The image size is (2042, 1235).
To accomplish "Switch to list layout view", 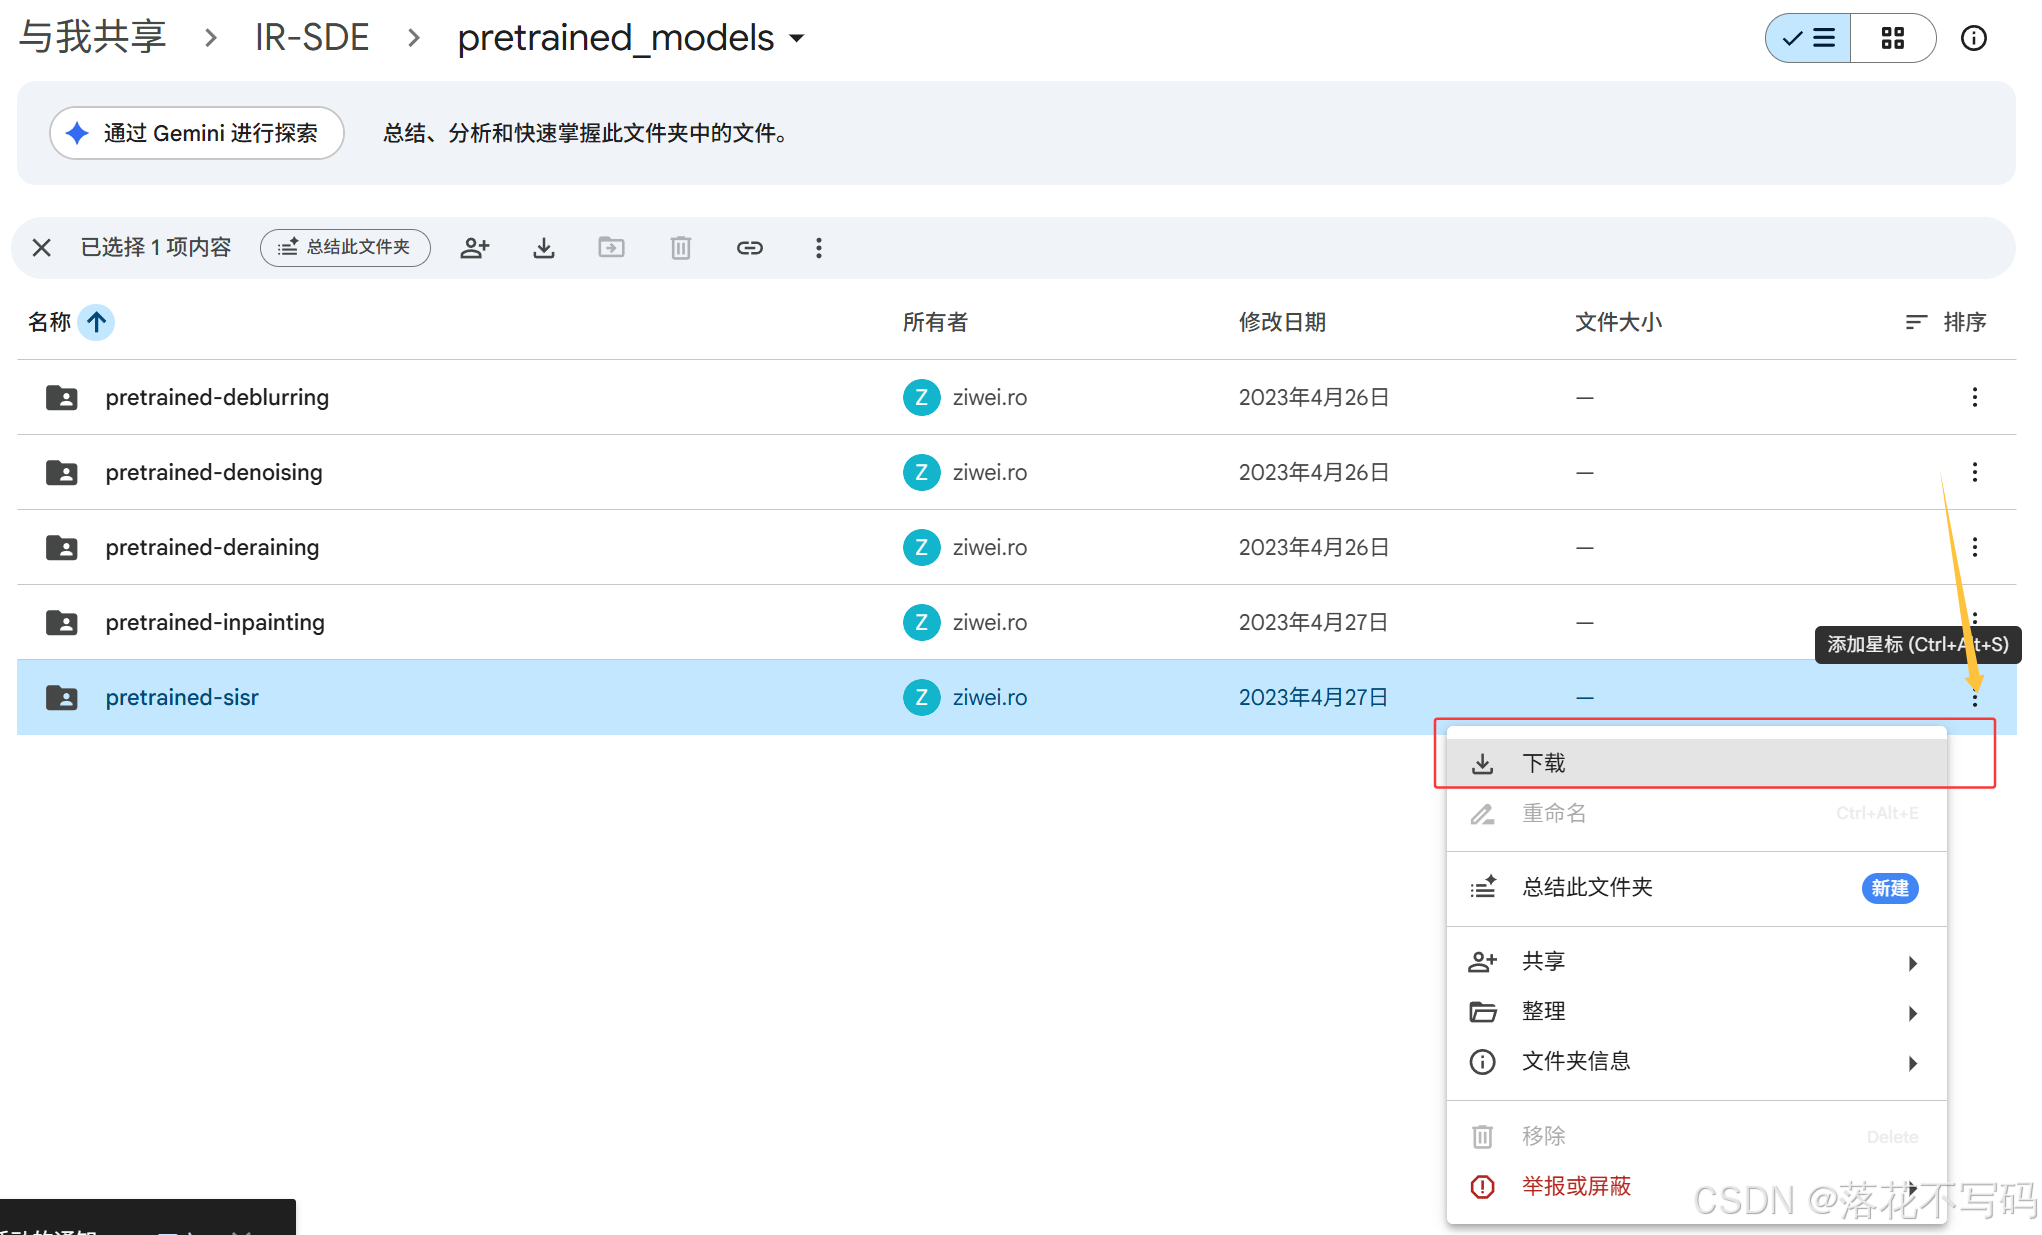I will (x=1808, y=38).
